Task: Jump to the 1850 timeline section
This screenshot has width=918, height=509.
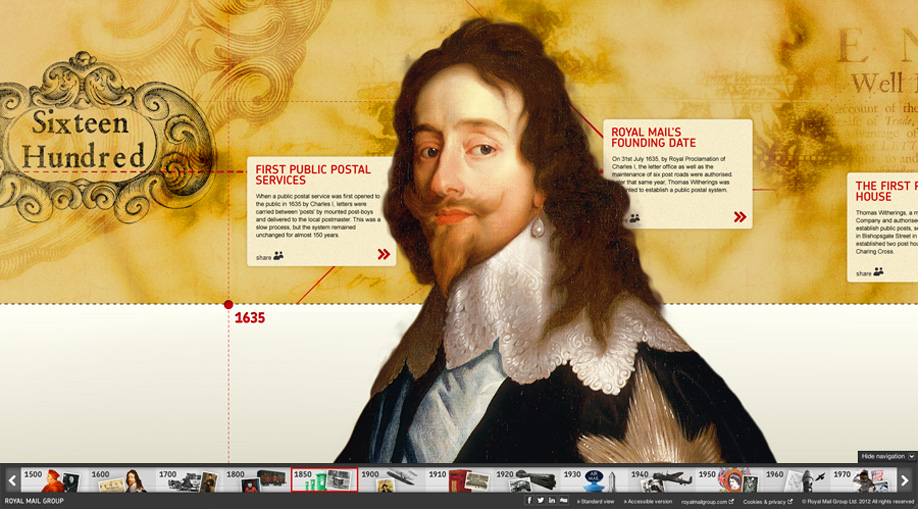Action: point(324,480)
